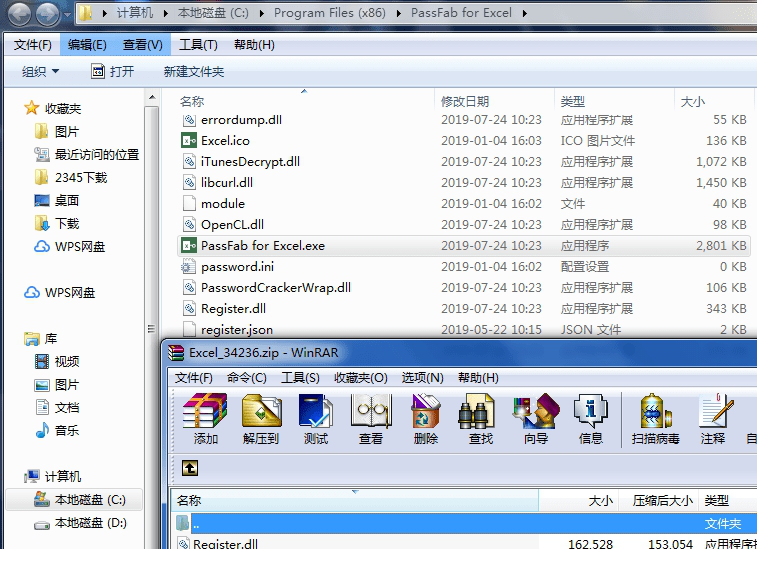
Task: Open Explorer 工具(T) menu
Action: click(198, 45)
